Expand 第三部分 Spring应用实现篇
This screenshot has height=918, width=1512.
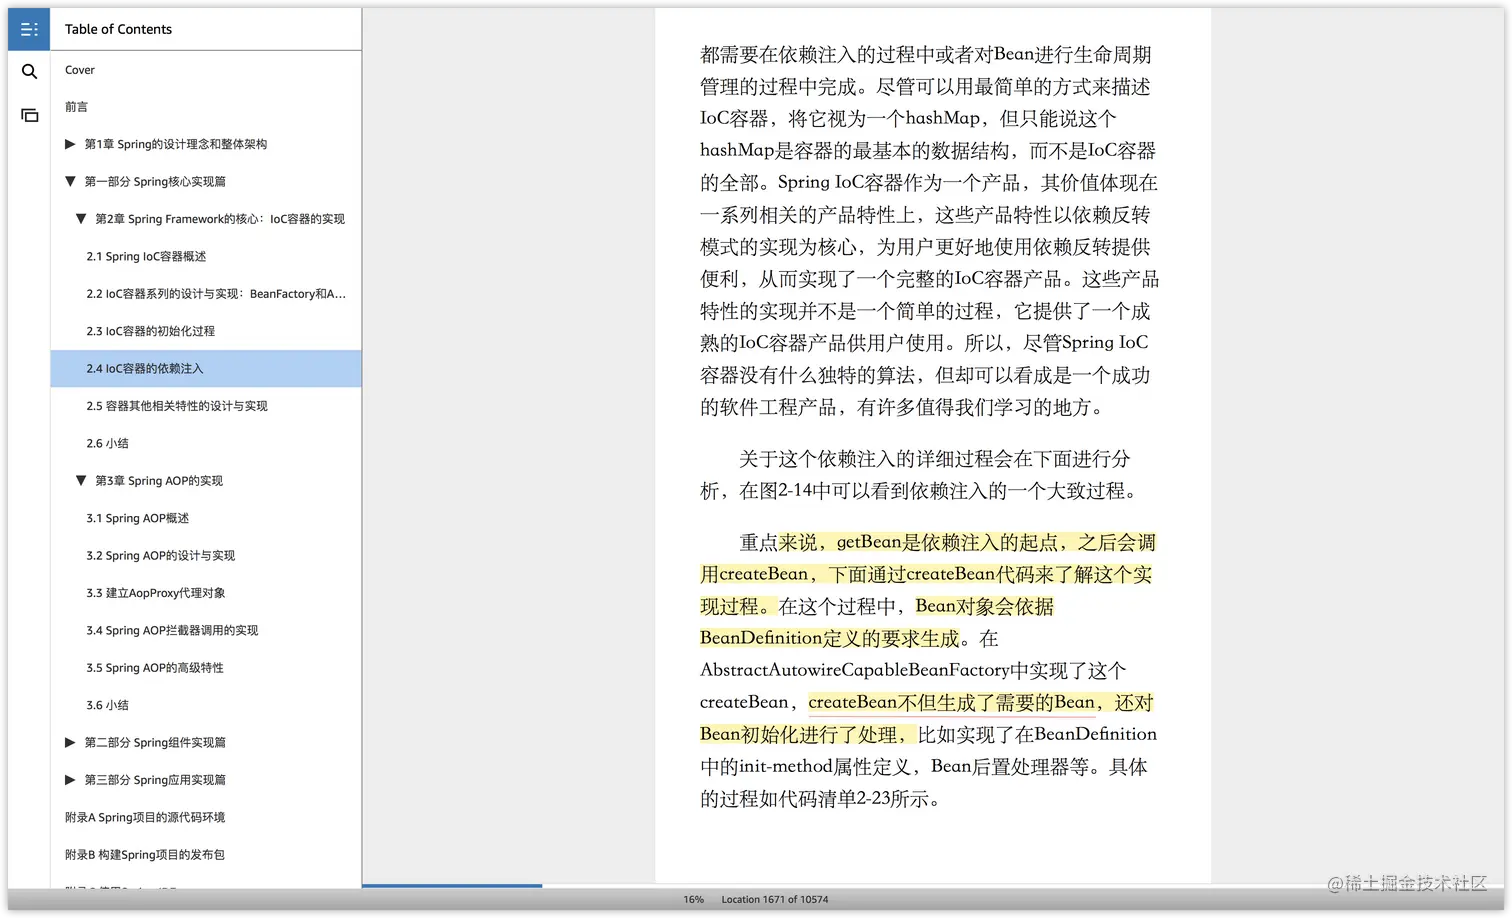70,779
